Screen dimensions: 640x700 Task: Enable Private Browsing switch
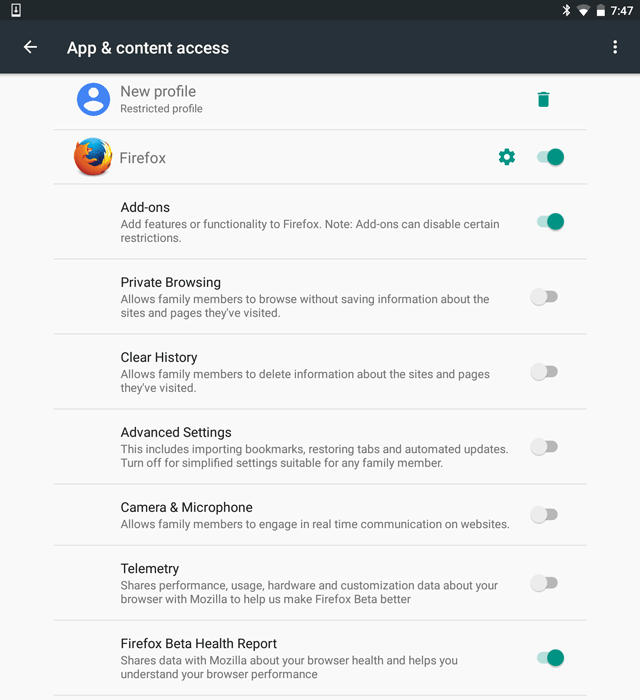[544, 297]
